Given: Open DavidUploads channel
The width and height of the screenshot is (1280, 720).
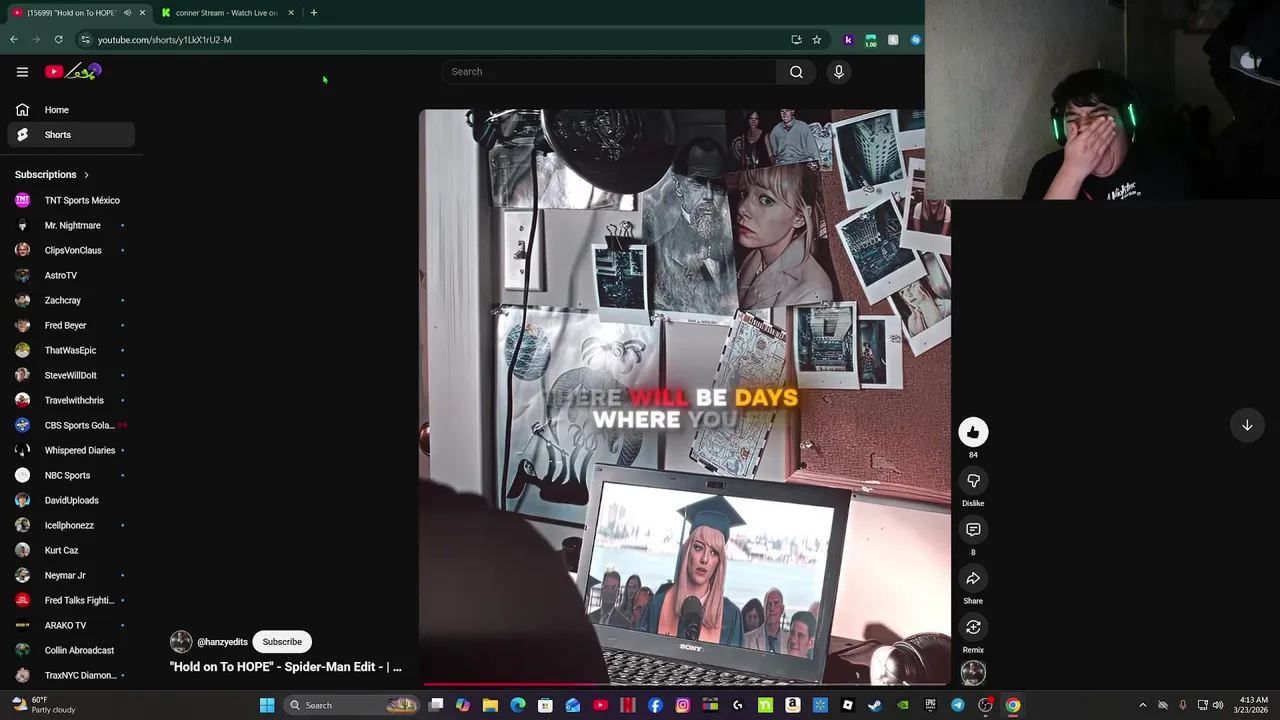Looking at the screenshot, I should (70, 500).
